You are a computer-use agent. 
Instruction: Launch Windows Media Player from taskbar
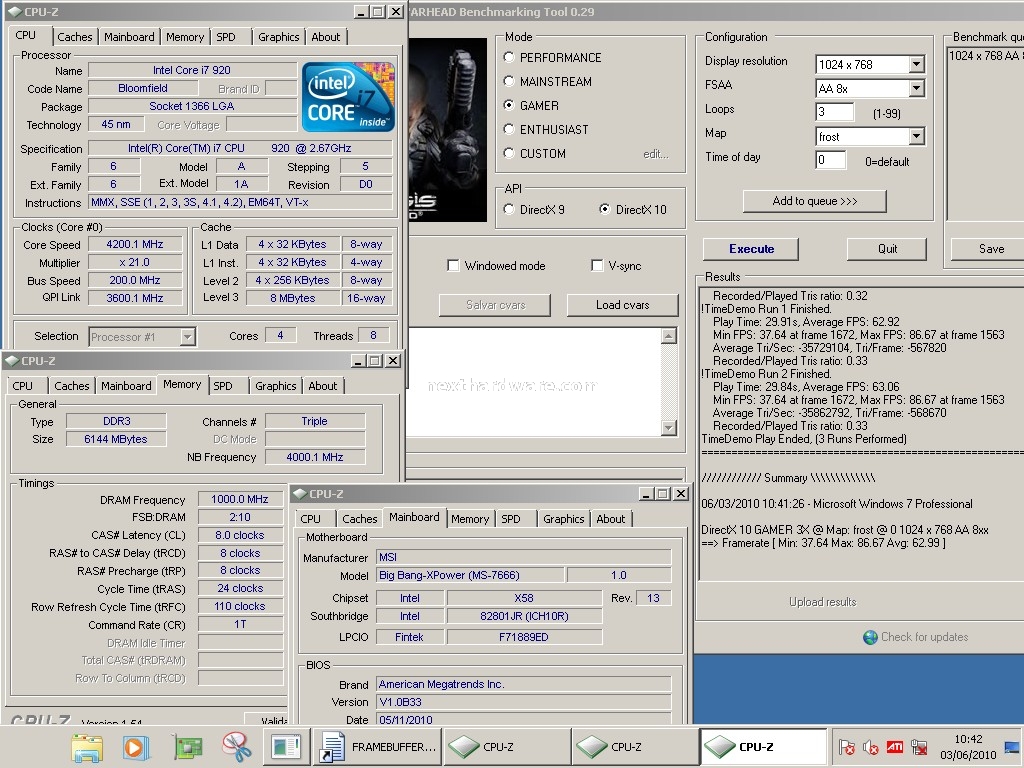click(x=136, y=747)
